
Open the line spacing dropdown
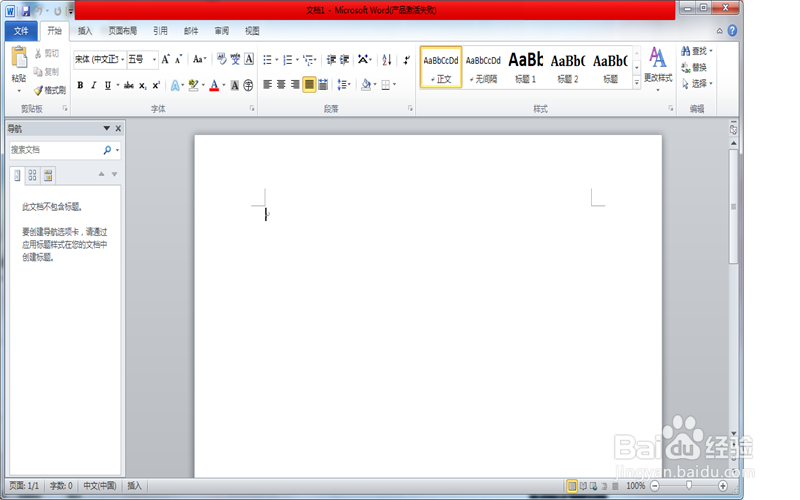(x=344, y=84)
